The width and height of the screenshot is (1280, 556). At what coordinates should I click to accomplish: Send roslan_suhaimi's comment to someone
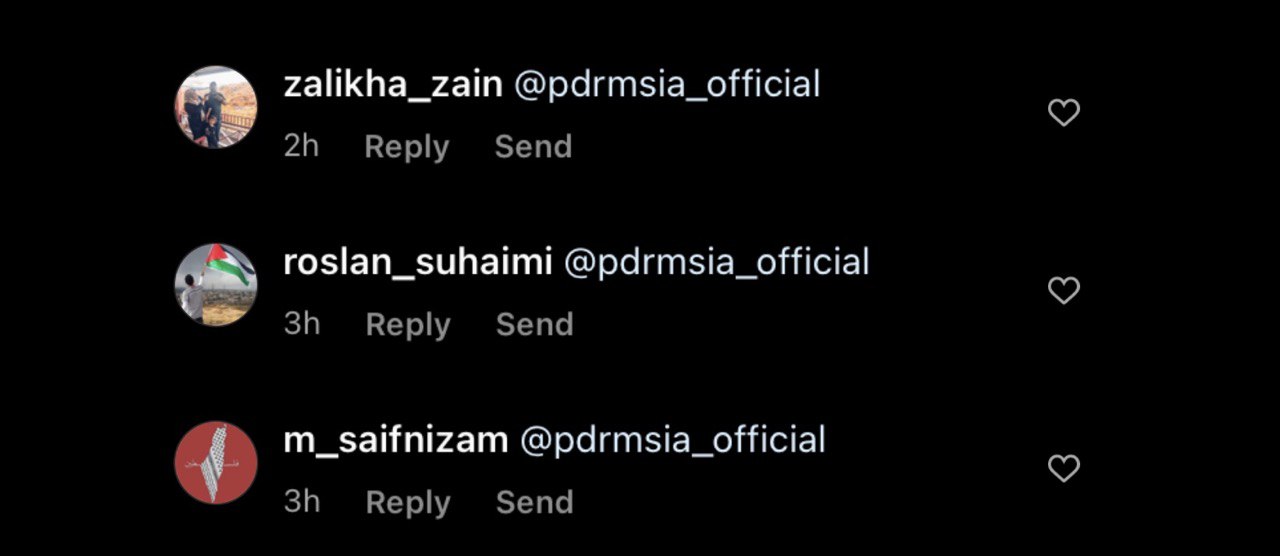pos(534,325)
